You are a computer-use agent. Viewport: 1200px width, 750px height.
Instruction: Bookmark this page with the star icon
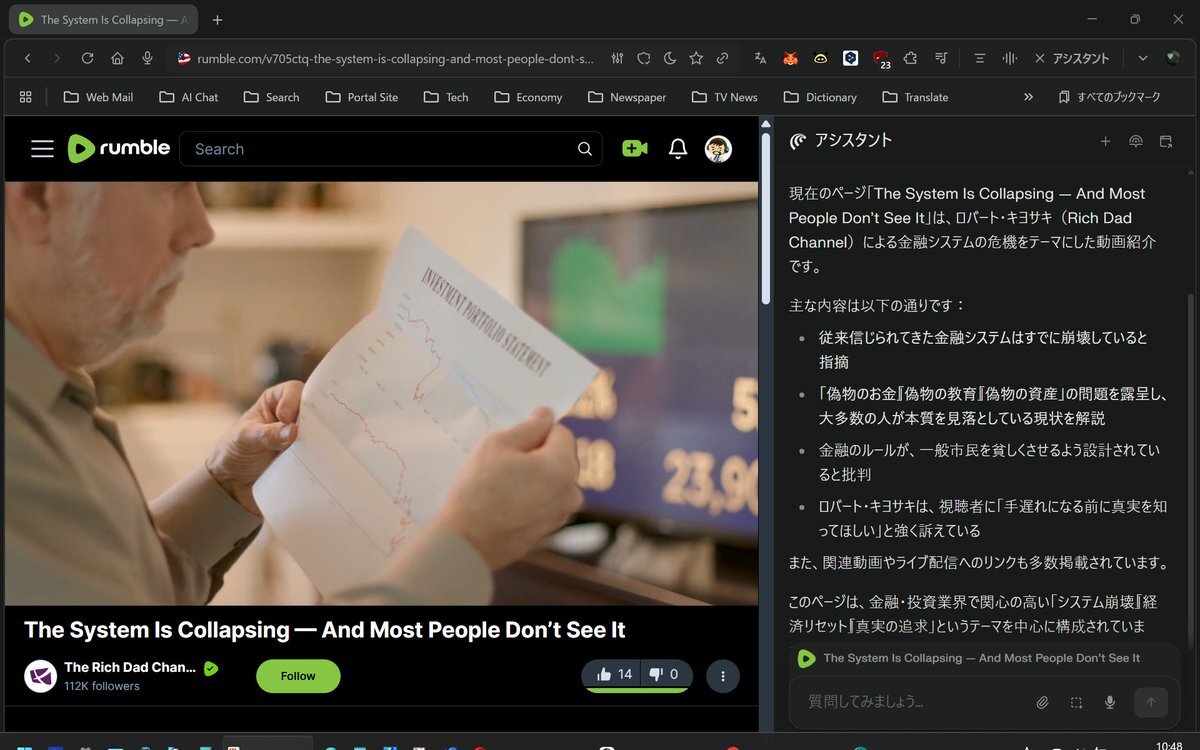pyautogui.click(x=696, y=58)
